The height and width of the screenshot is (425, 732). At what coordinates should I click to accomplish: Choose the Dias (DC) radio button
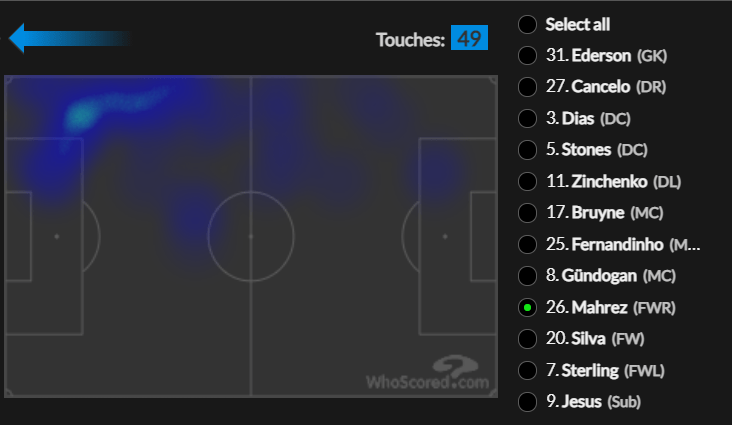(x=528, y=118)
